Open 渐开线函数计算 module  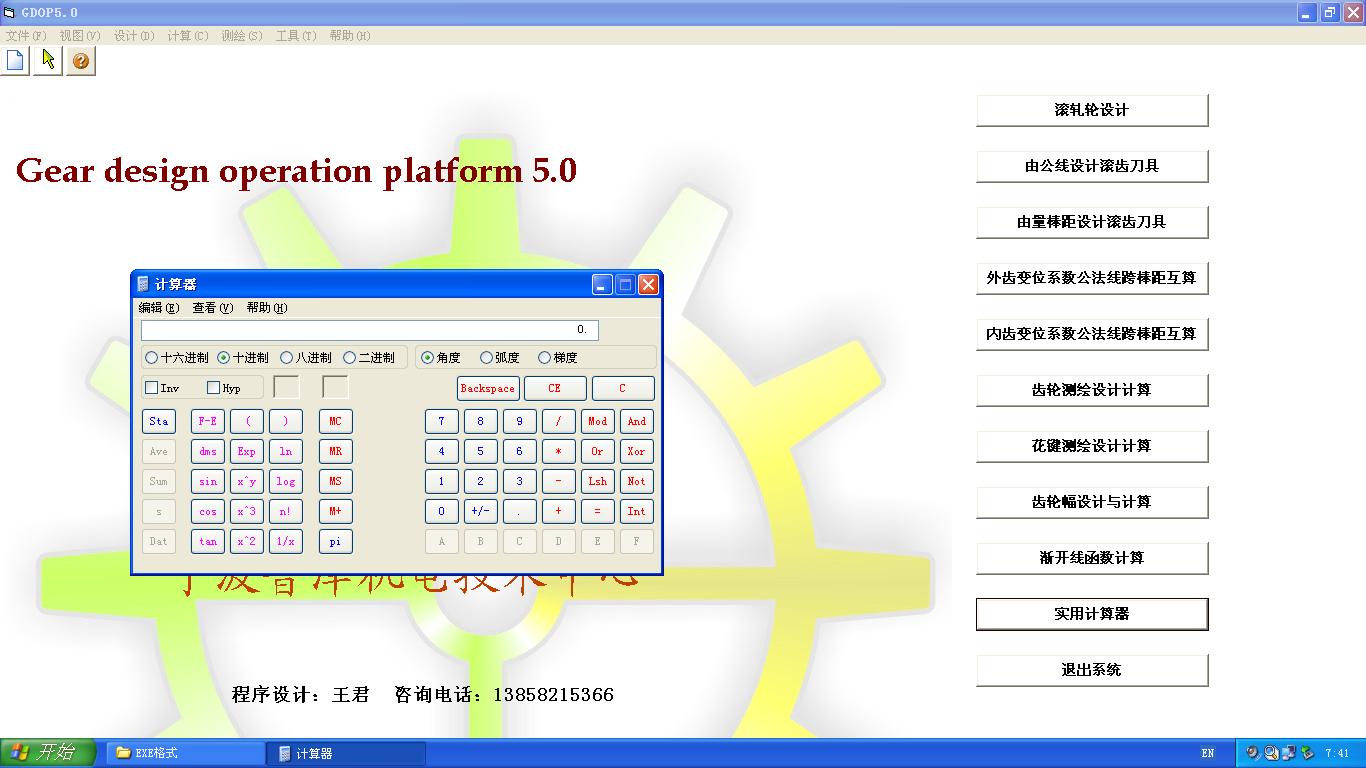click(1092, 558)
